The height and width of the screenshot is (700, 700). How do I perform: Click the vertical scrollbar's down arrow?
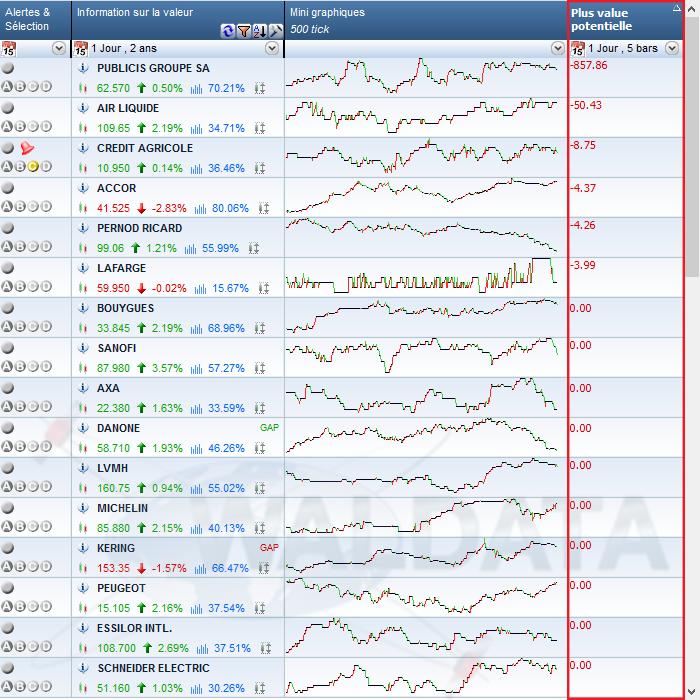click(692, 691)
